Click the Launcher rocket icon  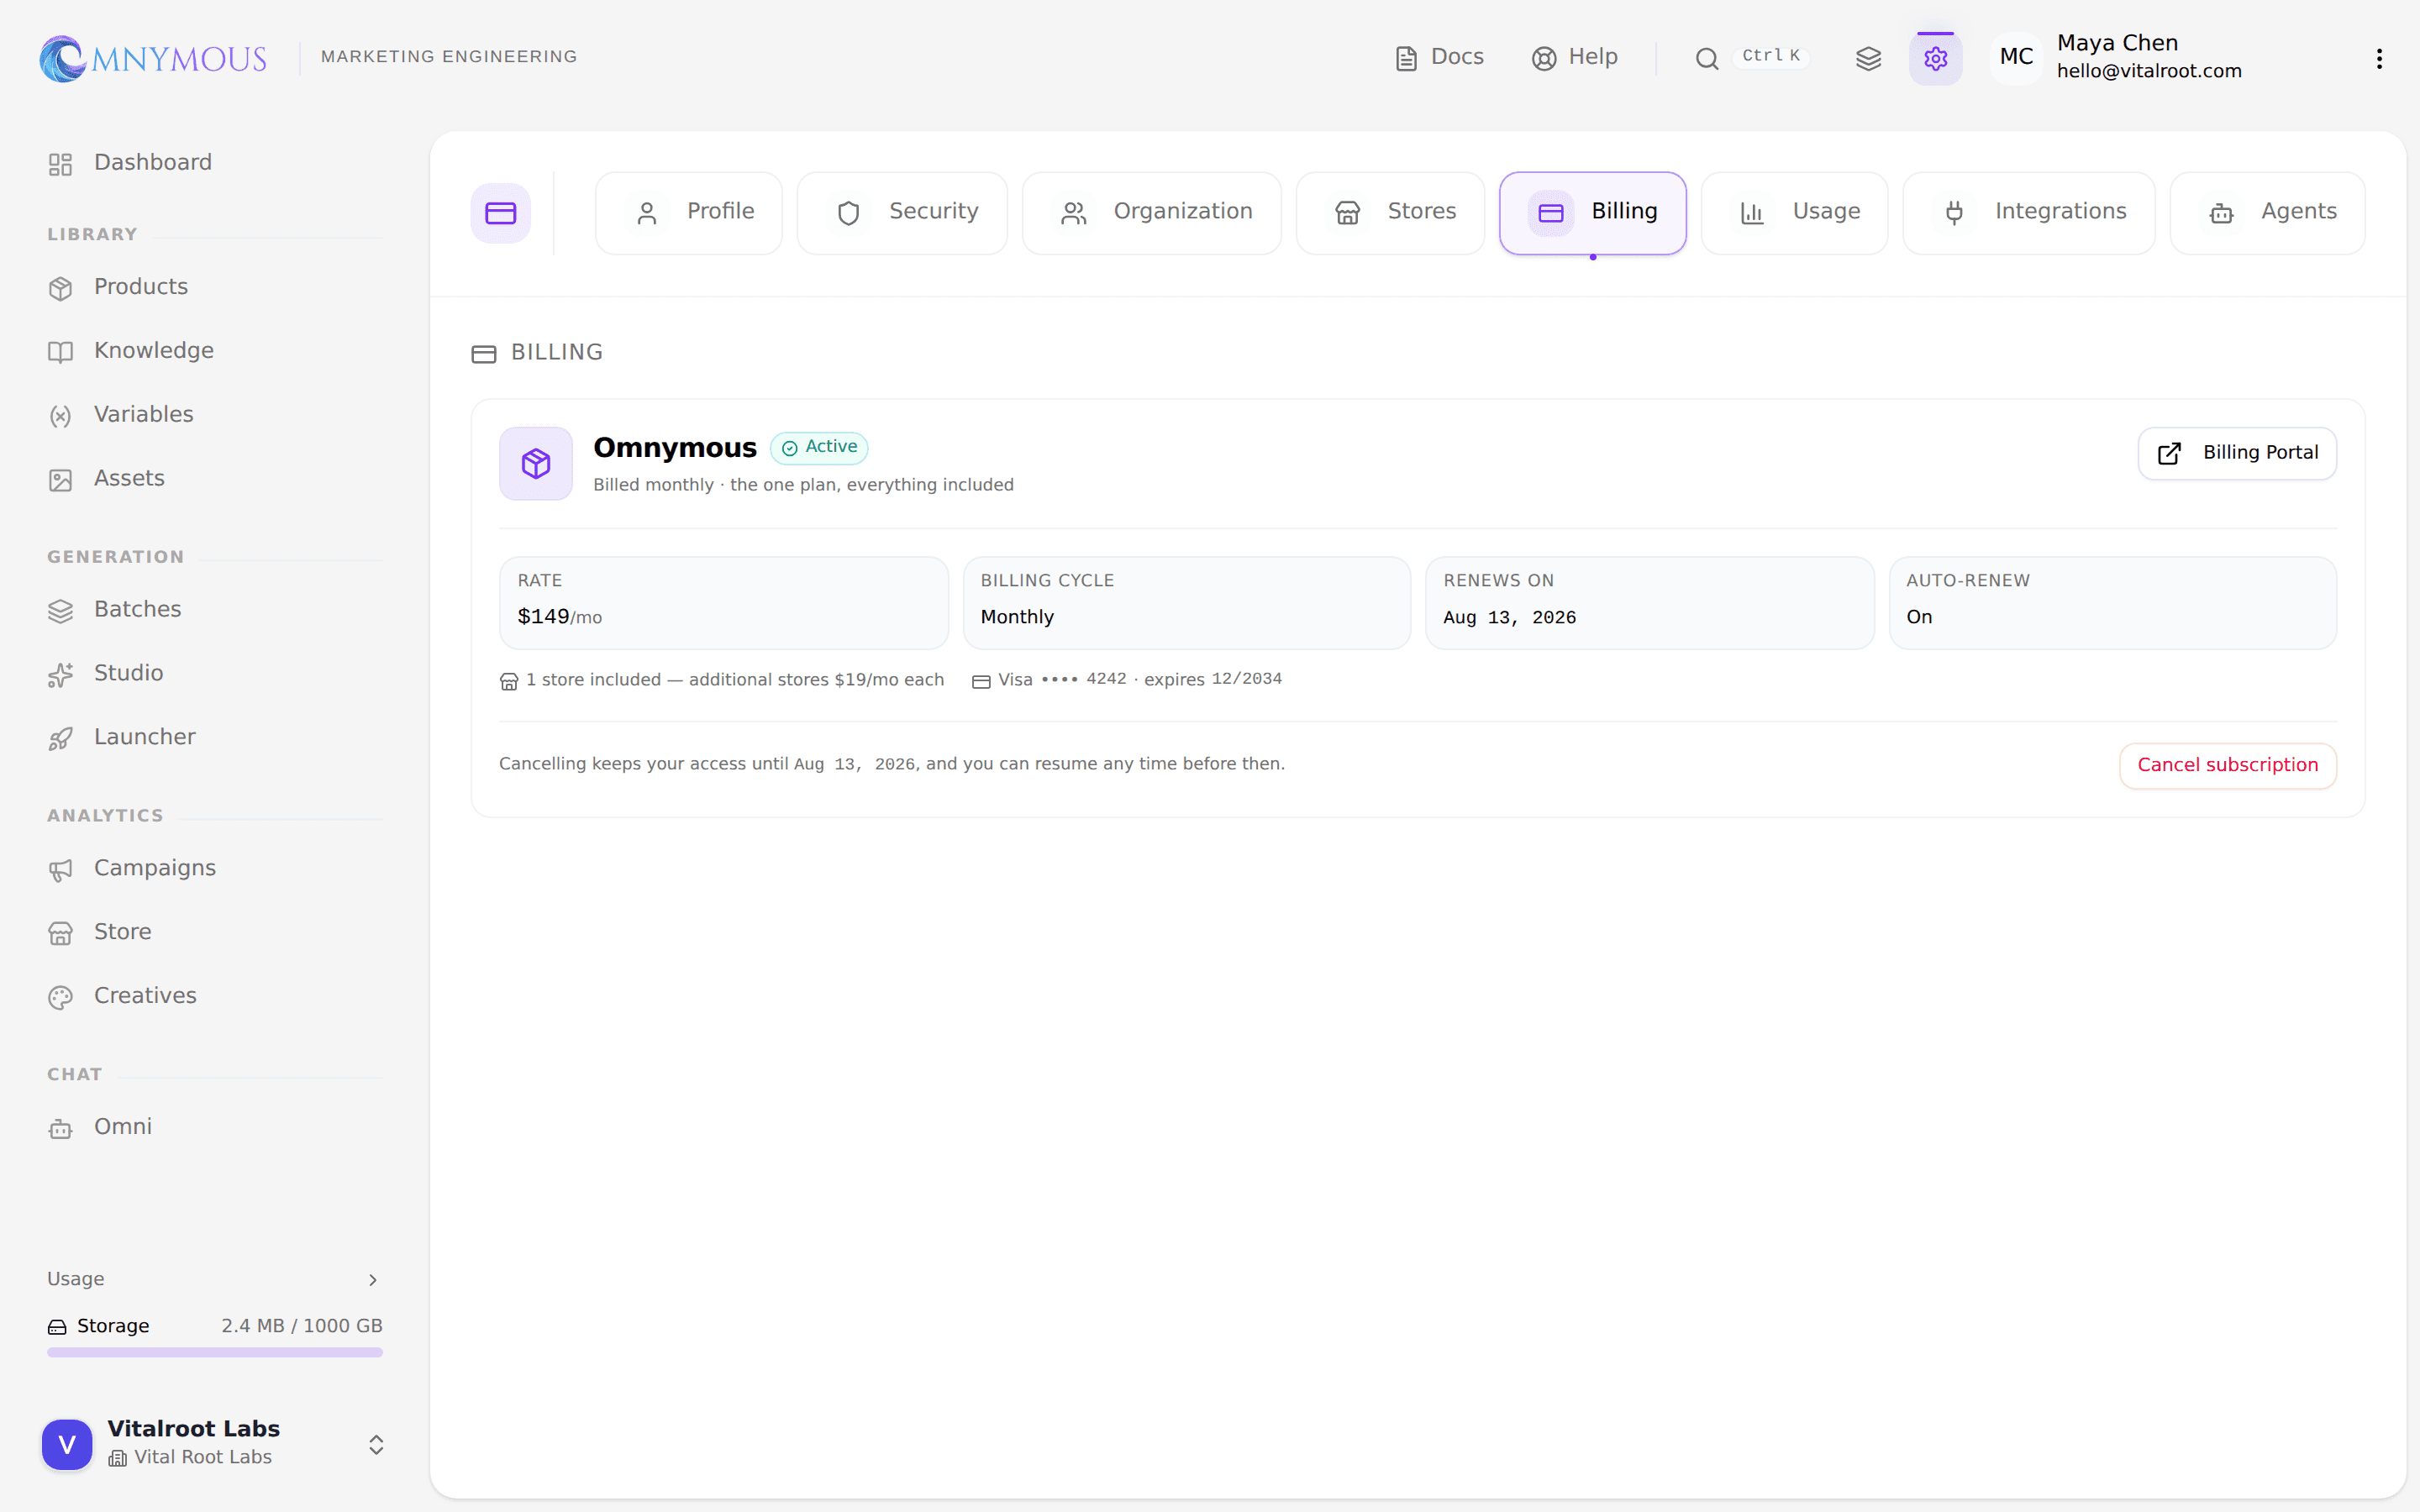click(x=60, y=738)
